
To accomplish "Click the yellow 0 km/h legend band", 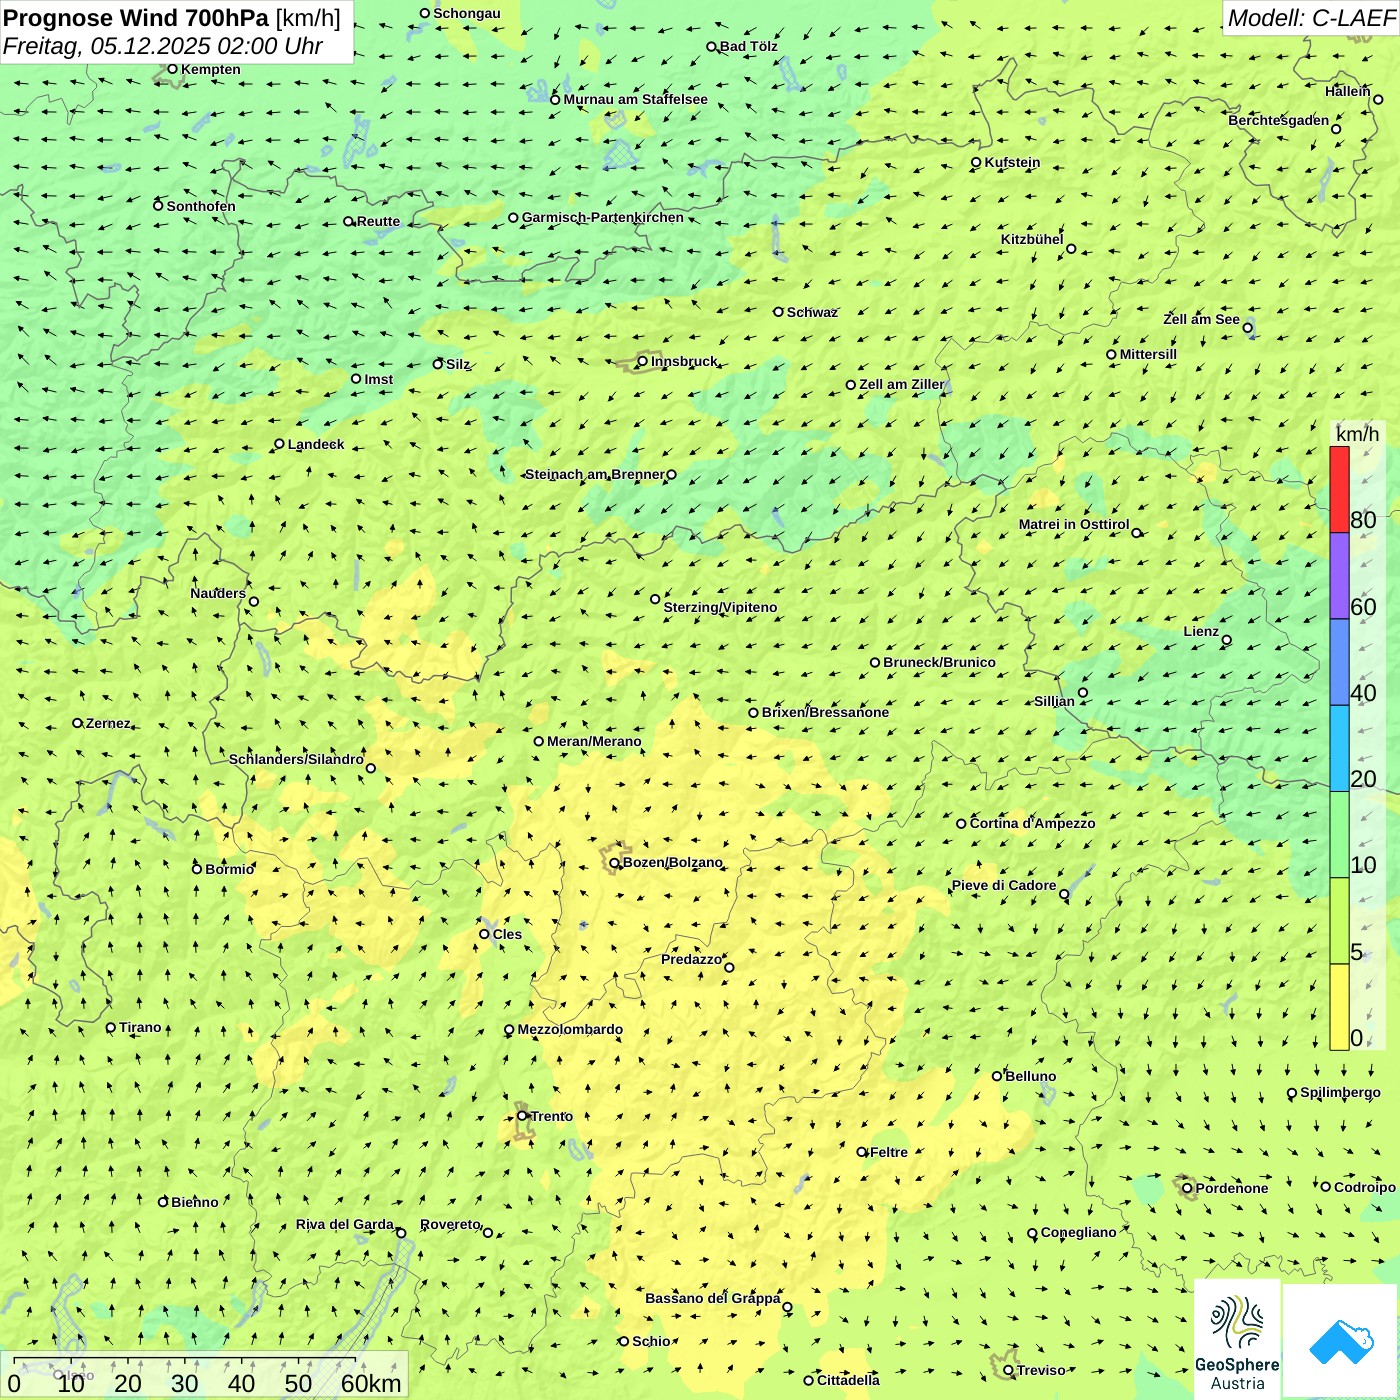I will (x=1339, y=1007).
